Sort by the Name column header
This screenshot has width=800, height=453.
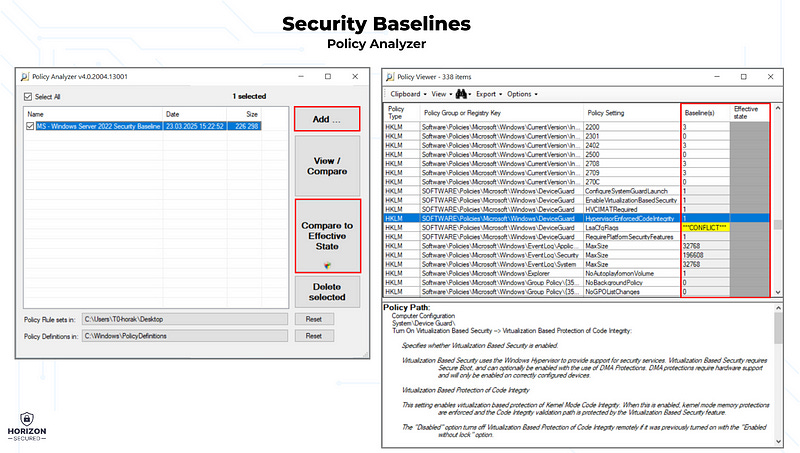tap(93, 114)
